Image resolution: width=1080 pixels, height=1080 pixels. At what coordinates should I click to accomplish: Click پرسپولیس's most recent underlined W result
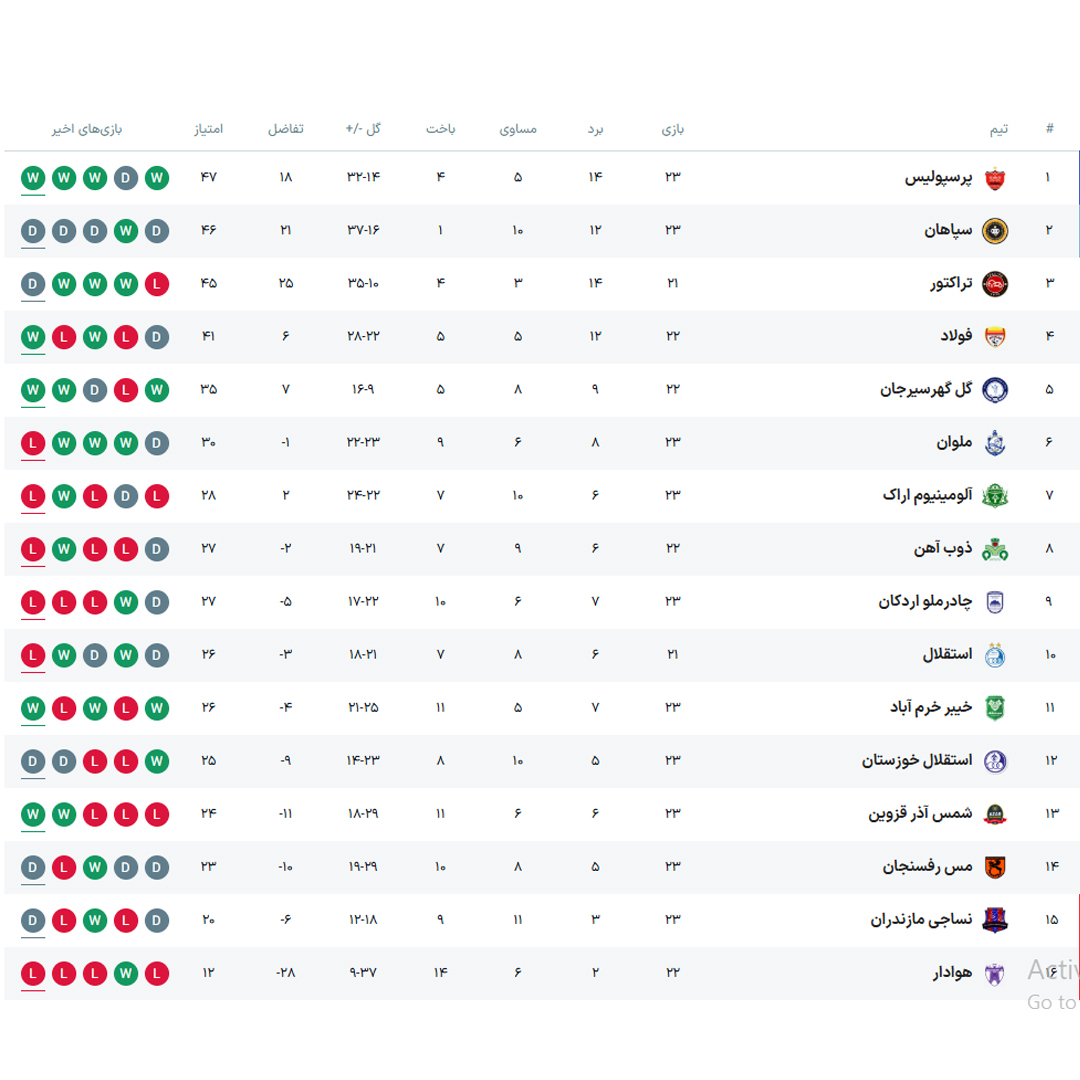click(x=33, y=178)
